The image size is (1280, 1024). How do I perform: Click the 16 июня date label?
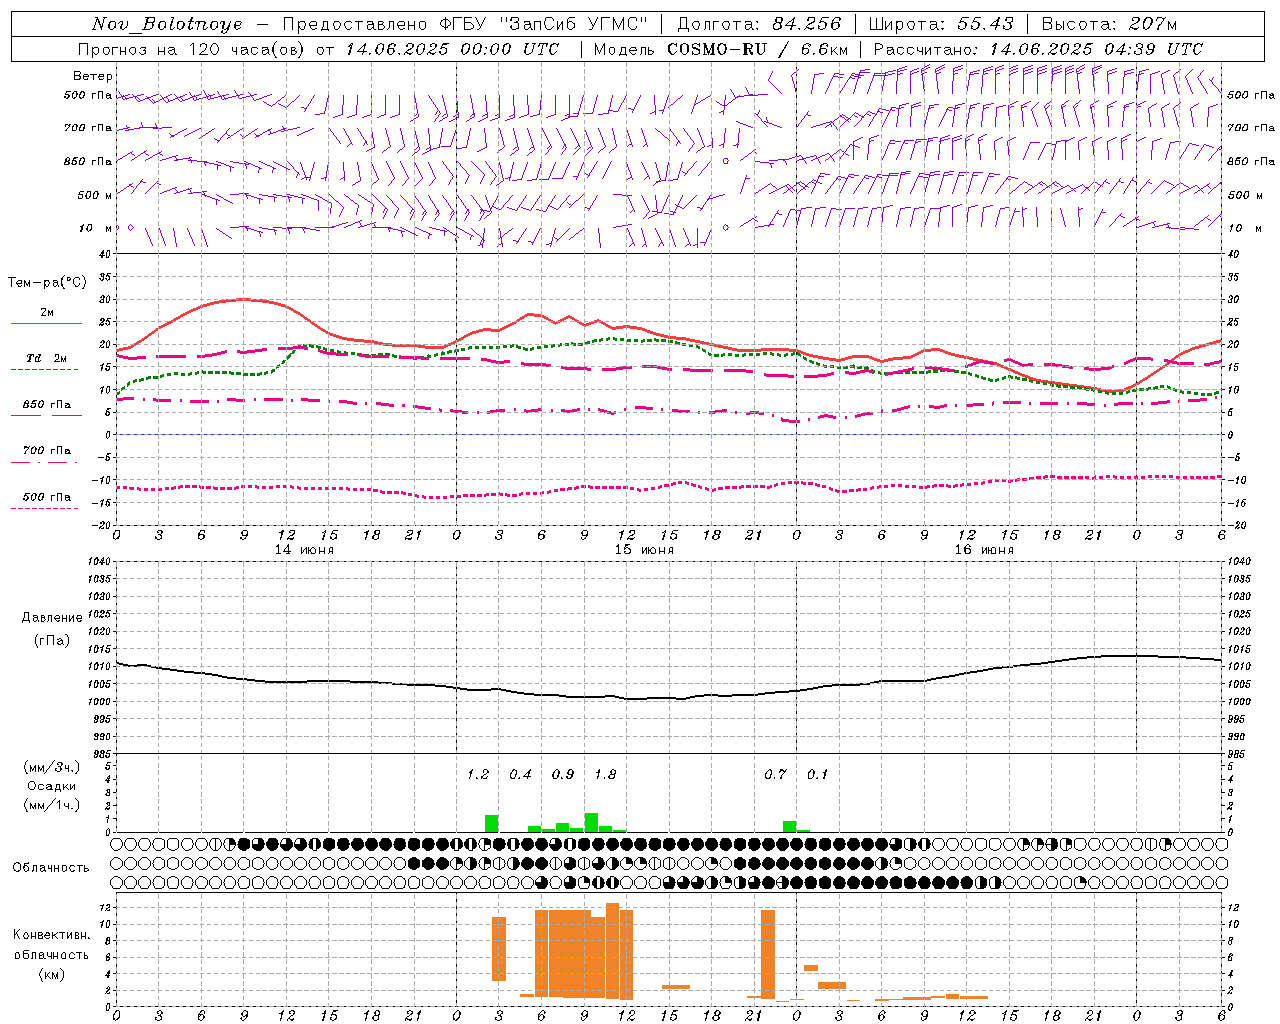coord(984,550)
